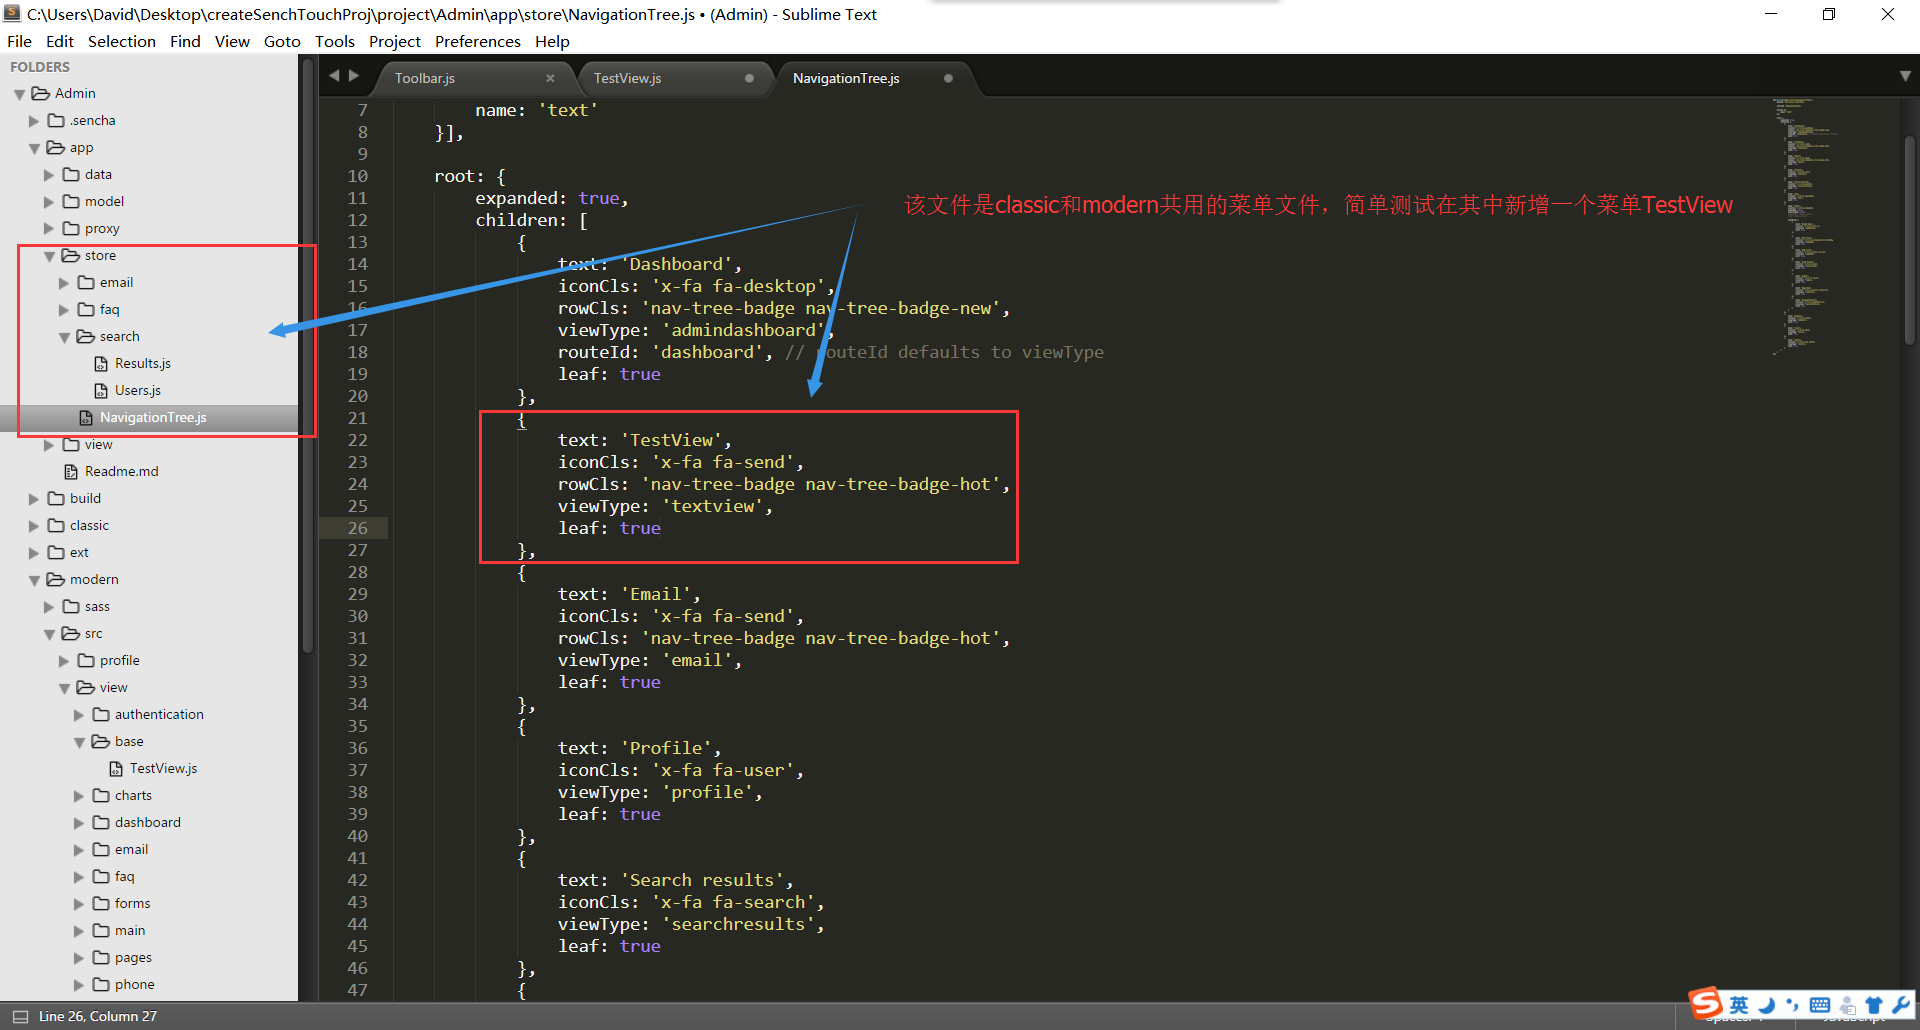This screenshot has height=1030, width=1920.
Task: Close unsaved TestView.js tab via dot
Action: (x=749, y=78)
